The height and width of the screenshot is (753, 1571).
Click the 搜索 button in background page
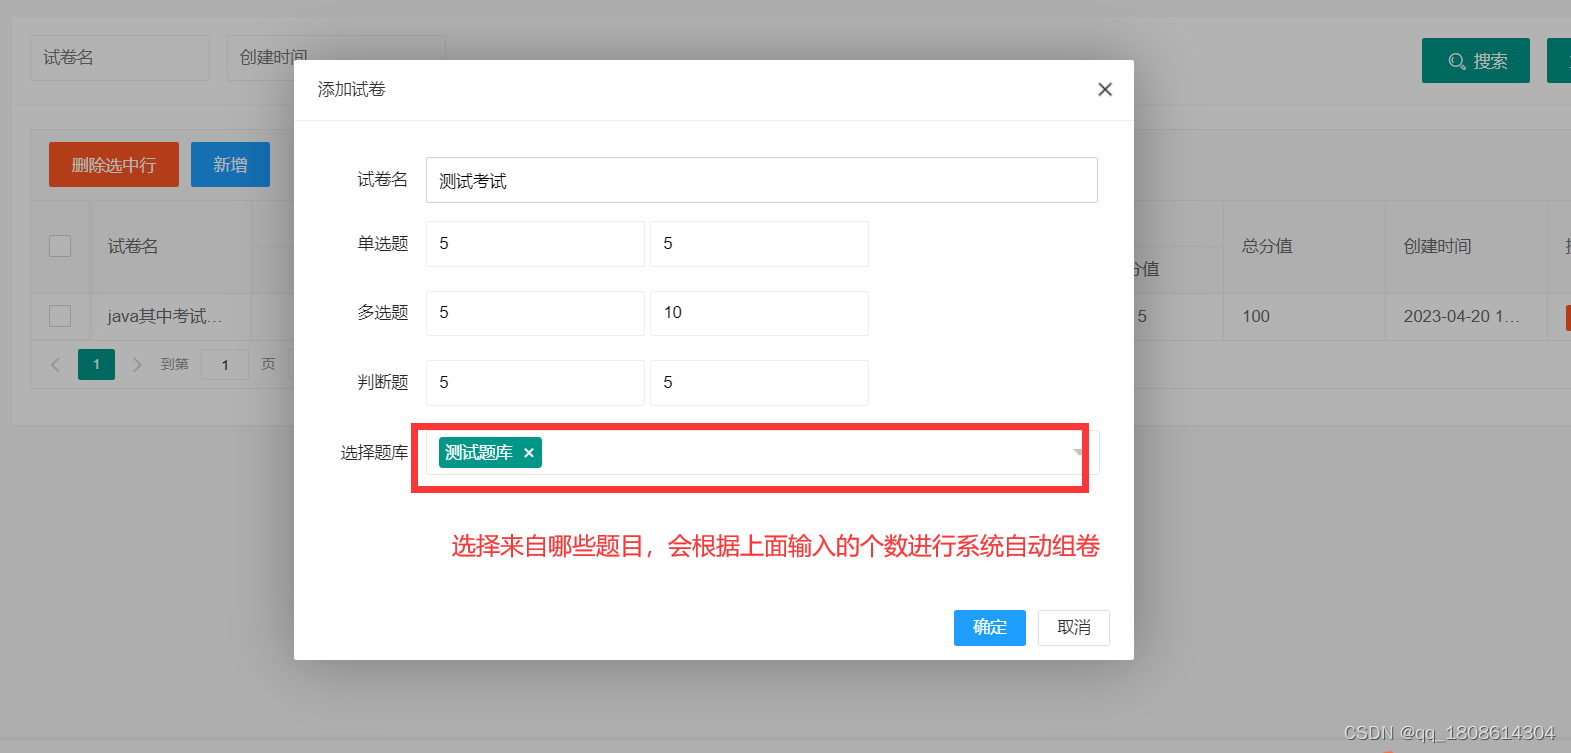pyautogui.click(x=1476, y=61)
